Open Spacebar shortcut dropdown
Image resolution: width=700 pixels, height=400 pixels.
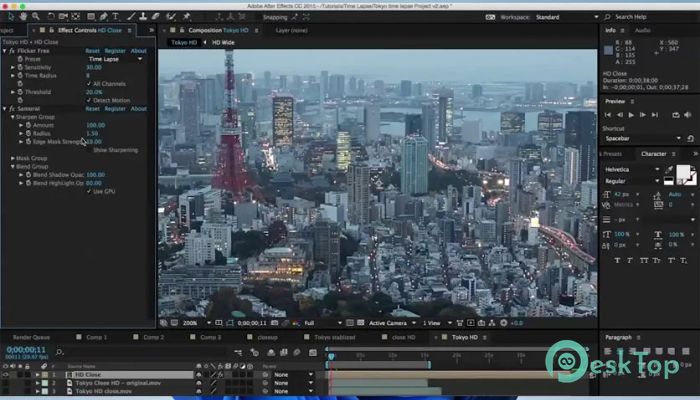tap(642, 138)
